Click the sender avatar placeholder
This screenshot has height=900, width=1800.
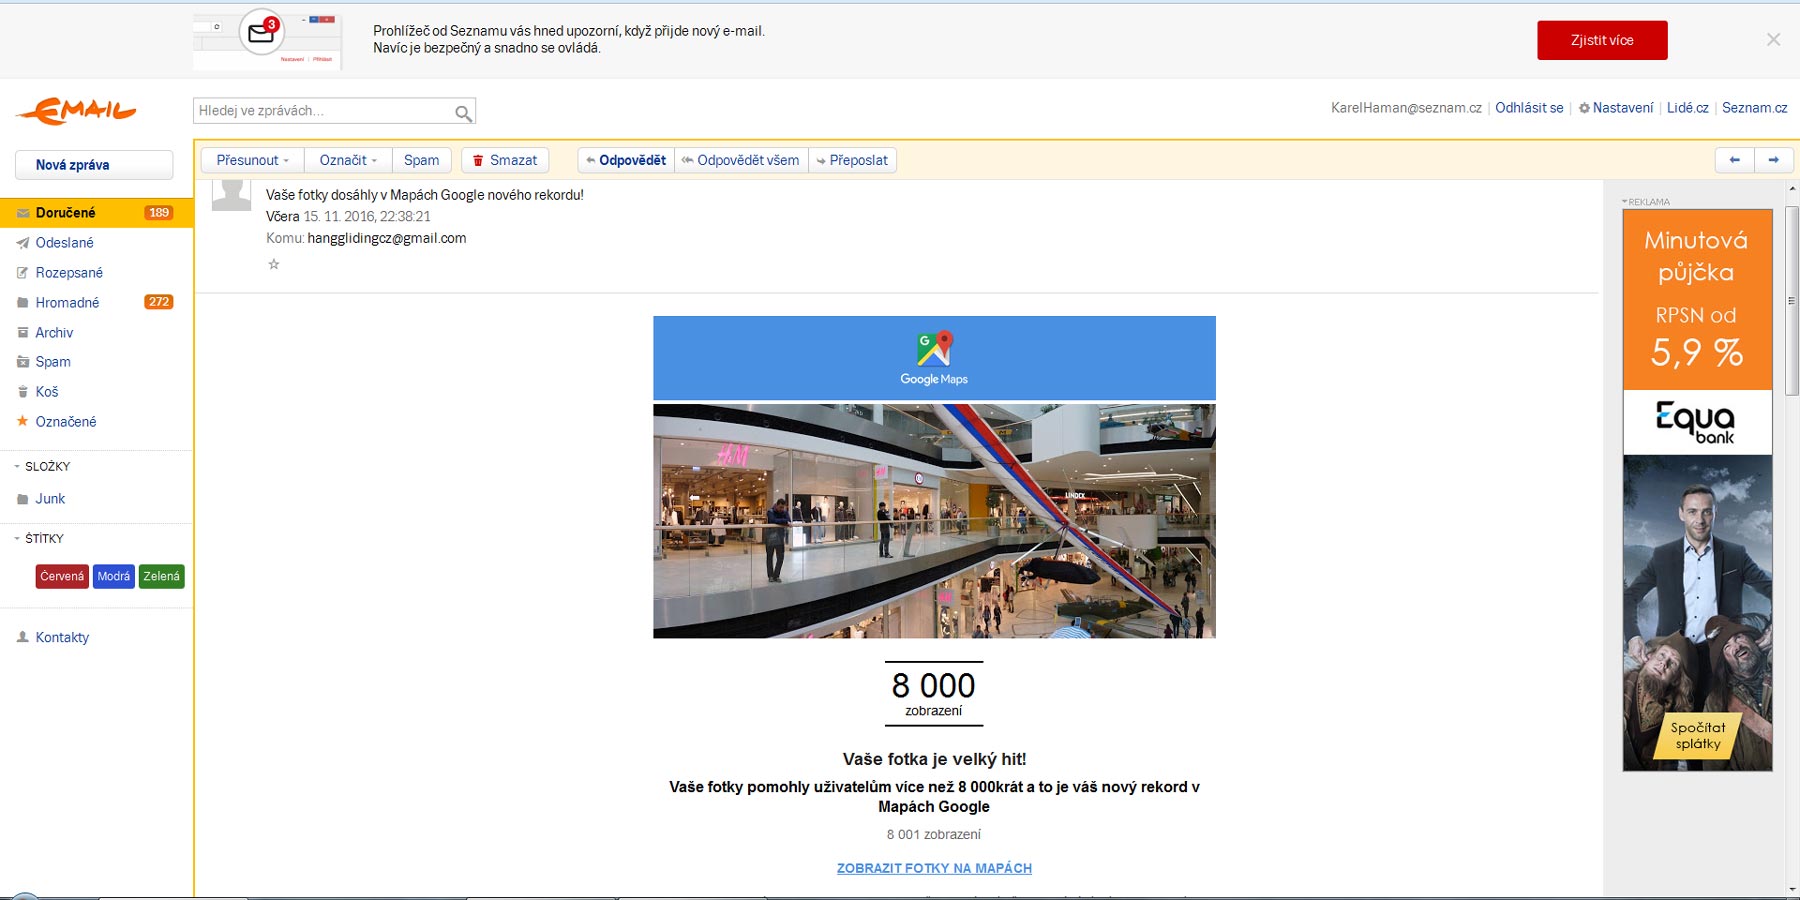coord(231,194)
